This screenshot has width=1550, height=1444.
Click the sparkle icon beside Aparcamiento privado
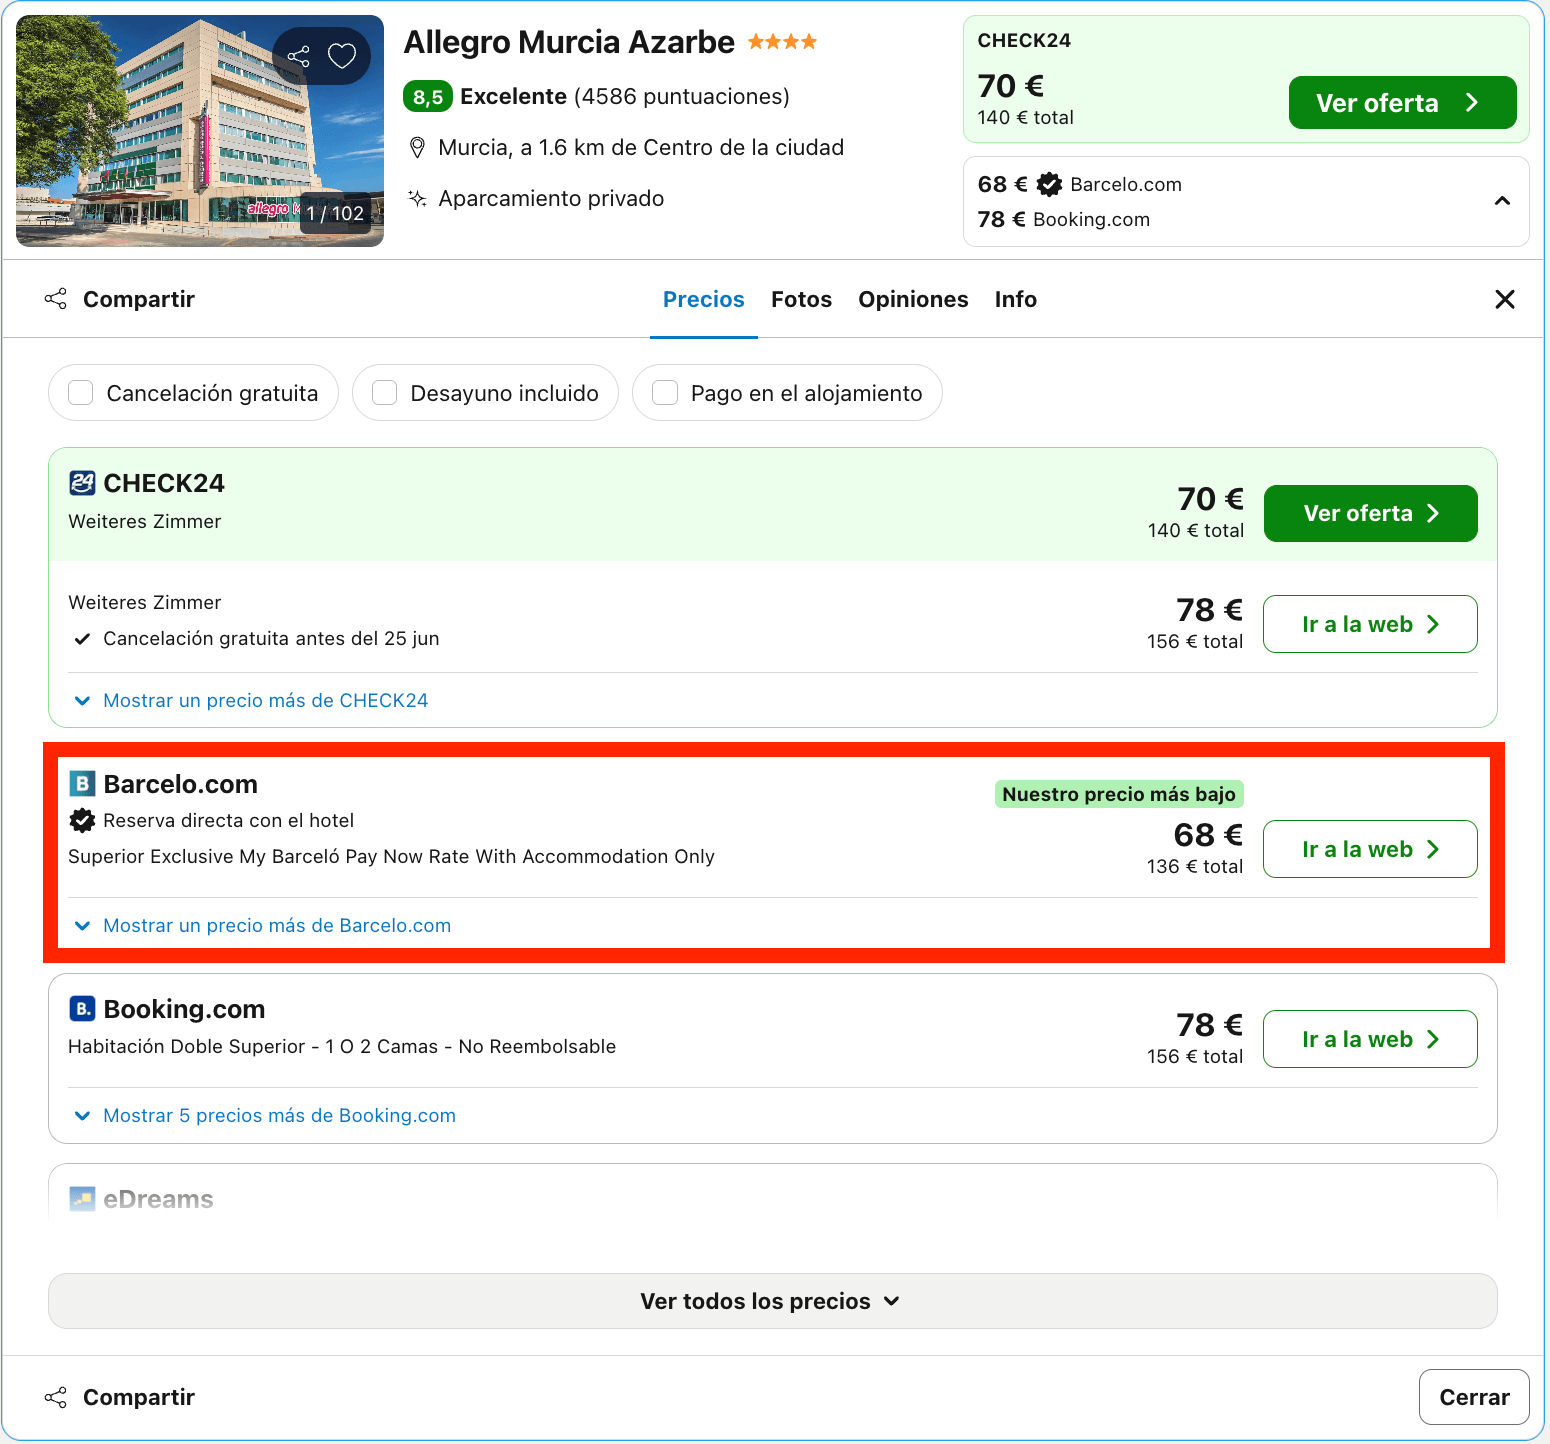[x=418, y=198]
